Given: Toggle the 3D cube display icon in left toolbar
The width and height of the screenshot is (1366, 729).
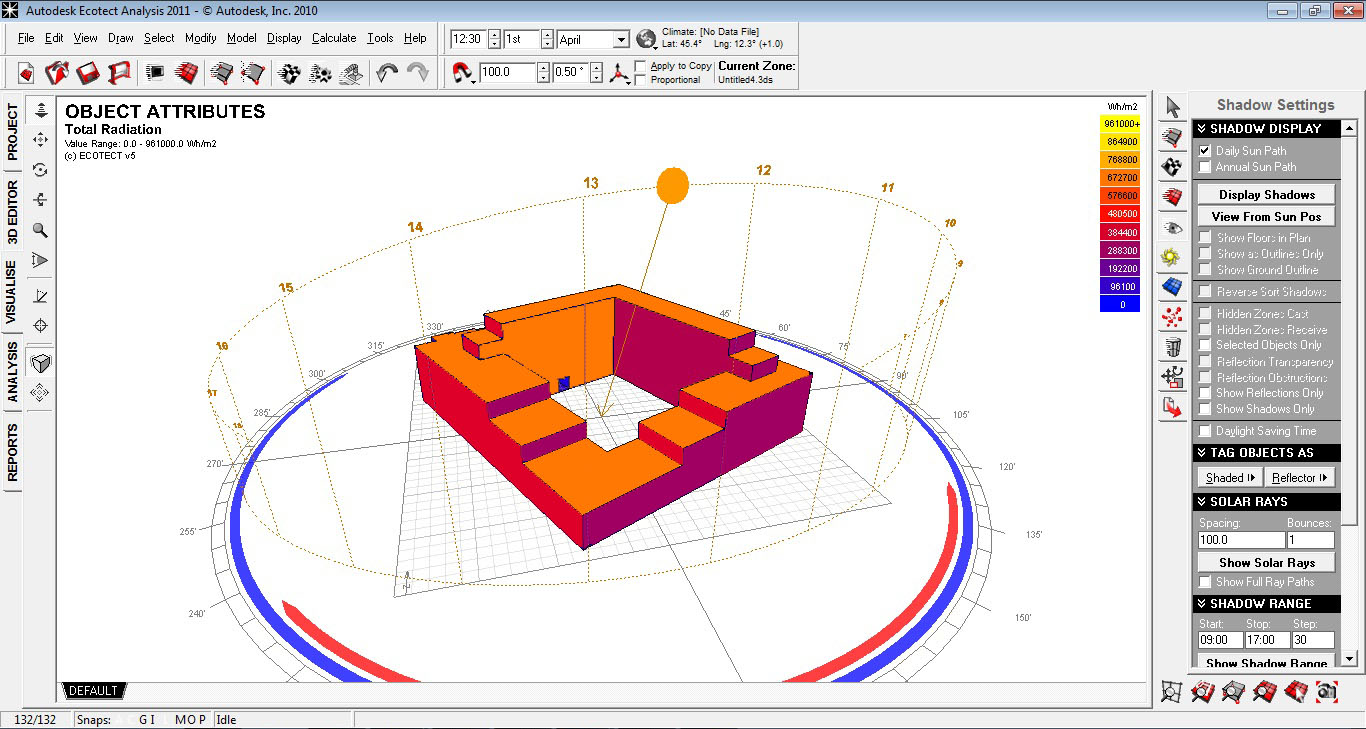Looking at the screenshot, I should pyautogui.click(x=41, y=362).
